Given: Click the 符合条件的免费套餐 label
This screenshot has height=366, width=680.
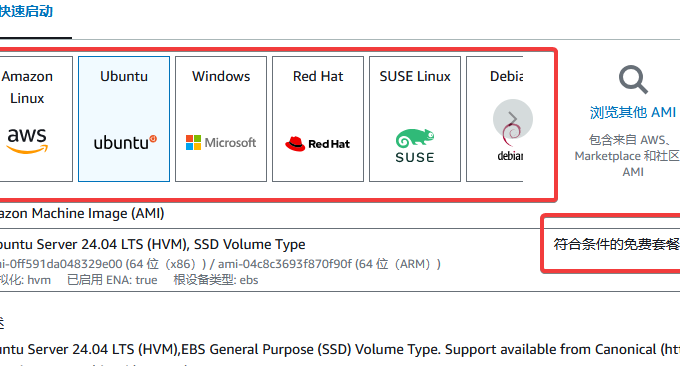Looking at the screenshot, I should [616, 245].
